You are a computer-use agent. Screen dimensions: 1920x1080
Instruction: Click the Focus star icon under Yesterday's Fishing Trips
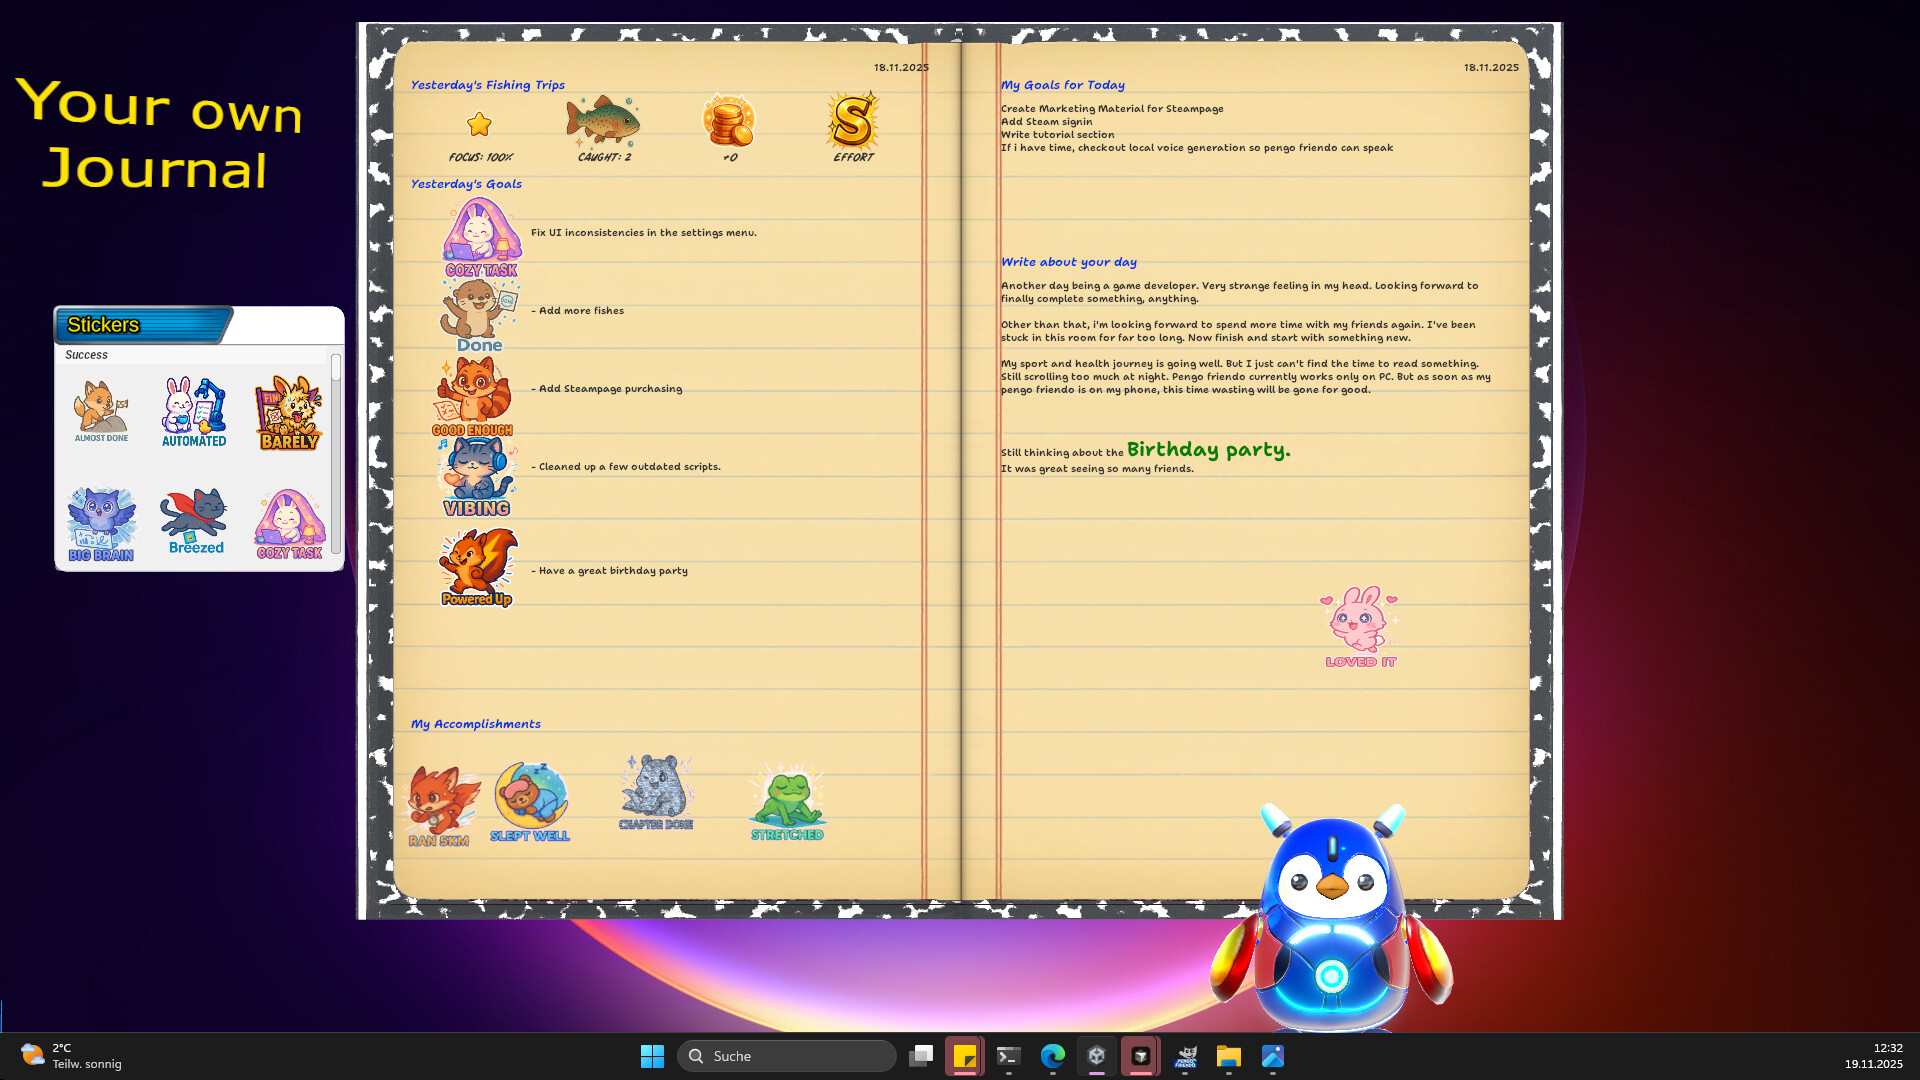pyautogui.click(x=479, y=124)
